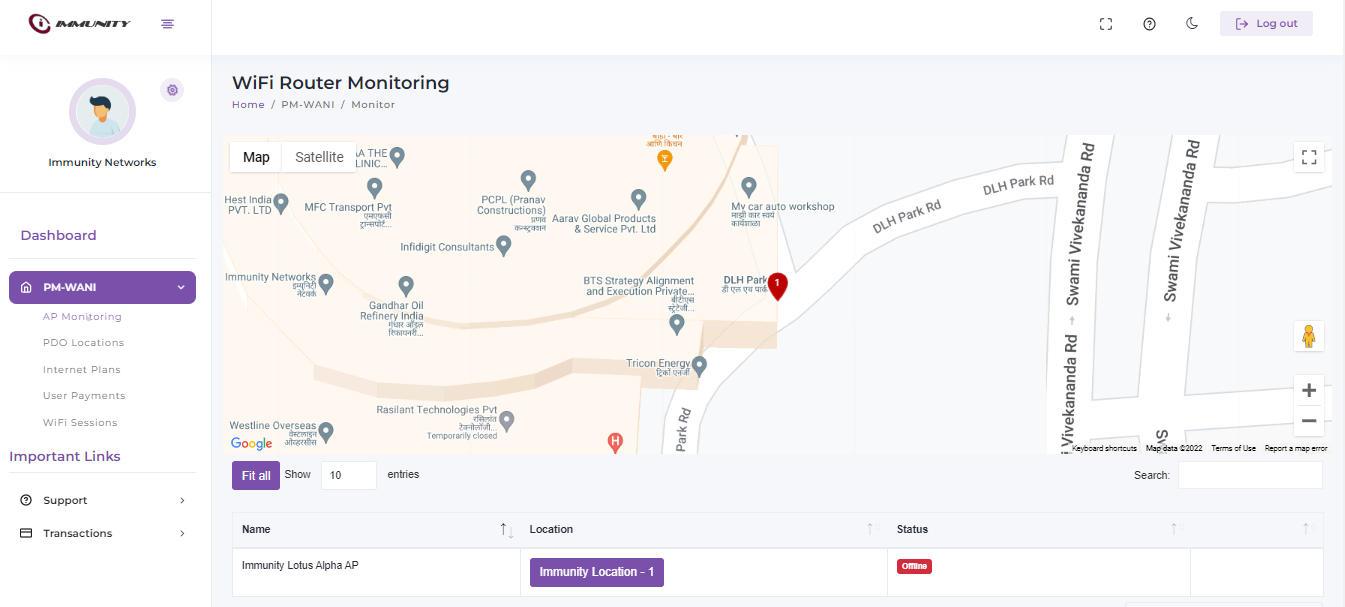Expand the Support menu
Image resolution: width=1345 pixels, height=607 pixels.
pyautogui.click(x=102, y=500)
